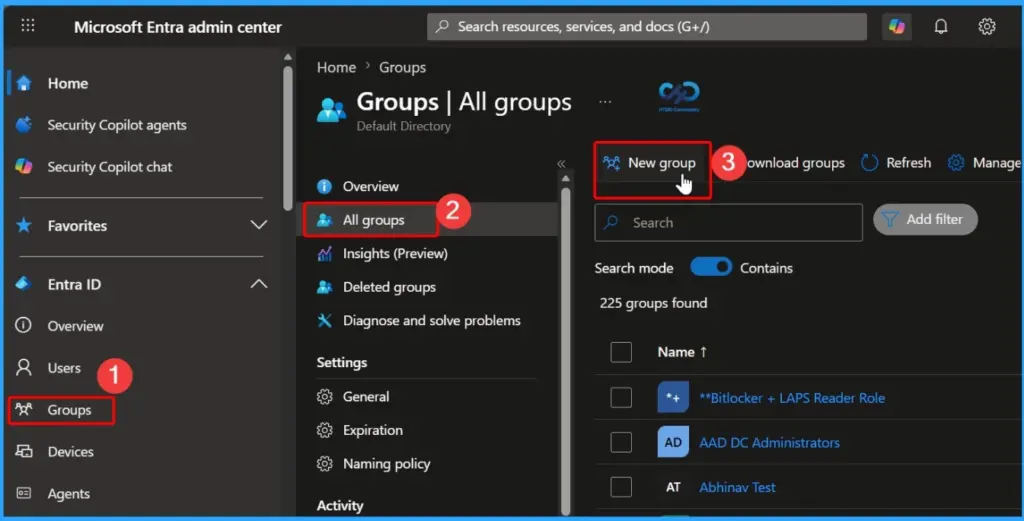
Task: Click the Users person icon
Action: click(x=24, y=368)
